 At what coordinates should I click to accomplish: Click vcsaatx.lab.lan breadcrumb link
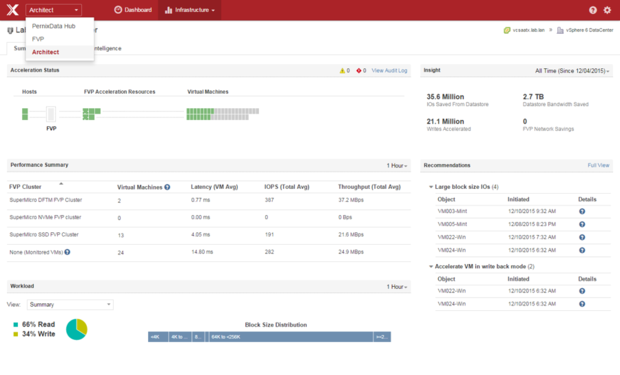pos(528,30)
